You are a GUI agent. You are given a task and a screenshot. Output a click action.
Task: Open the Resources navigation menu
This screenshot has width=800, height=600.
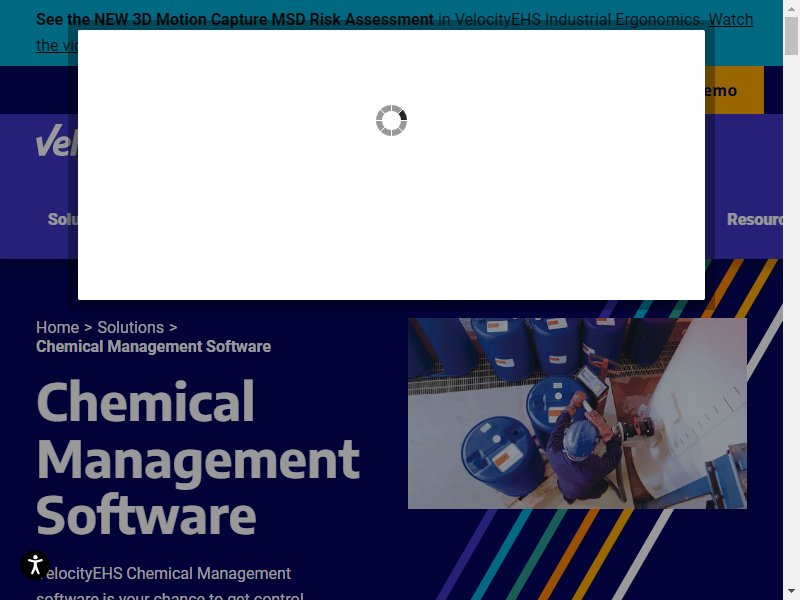tap(754, 219)
